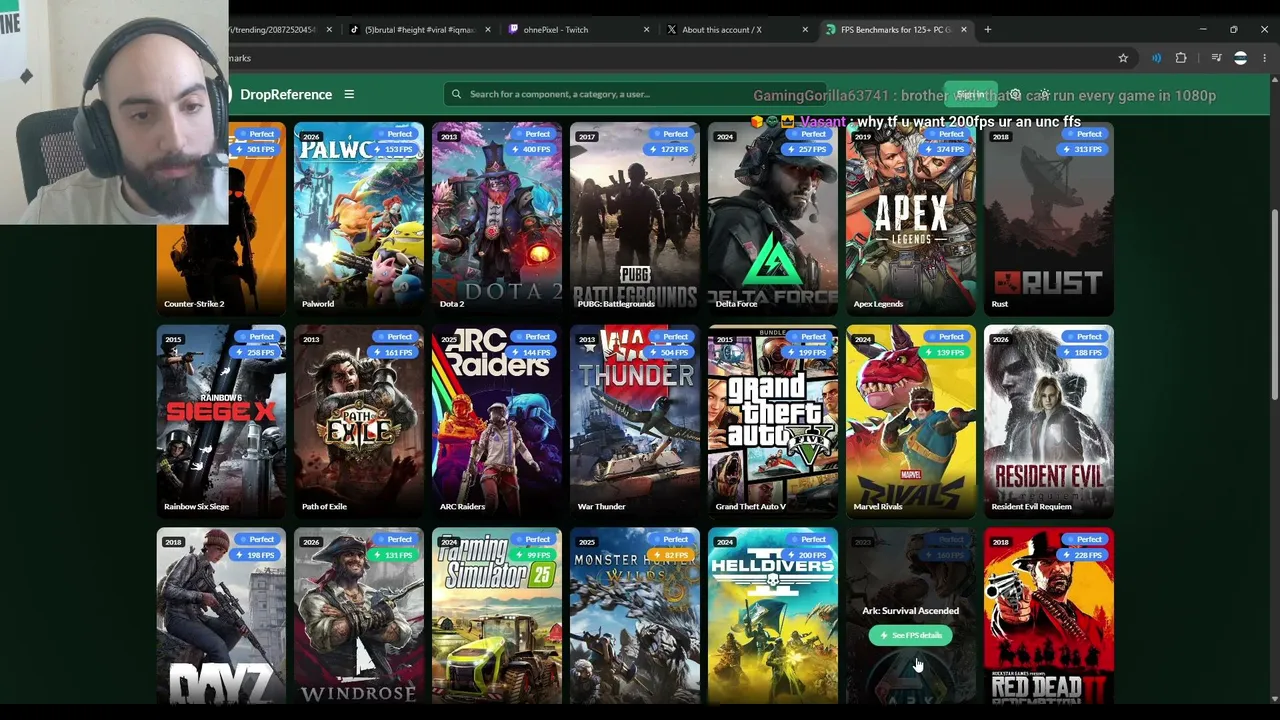
Task: Open the Rust game card
Action: click(x=1049, y=219)
